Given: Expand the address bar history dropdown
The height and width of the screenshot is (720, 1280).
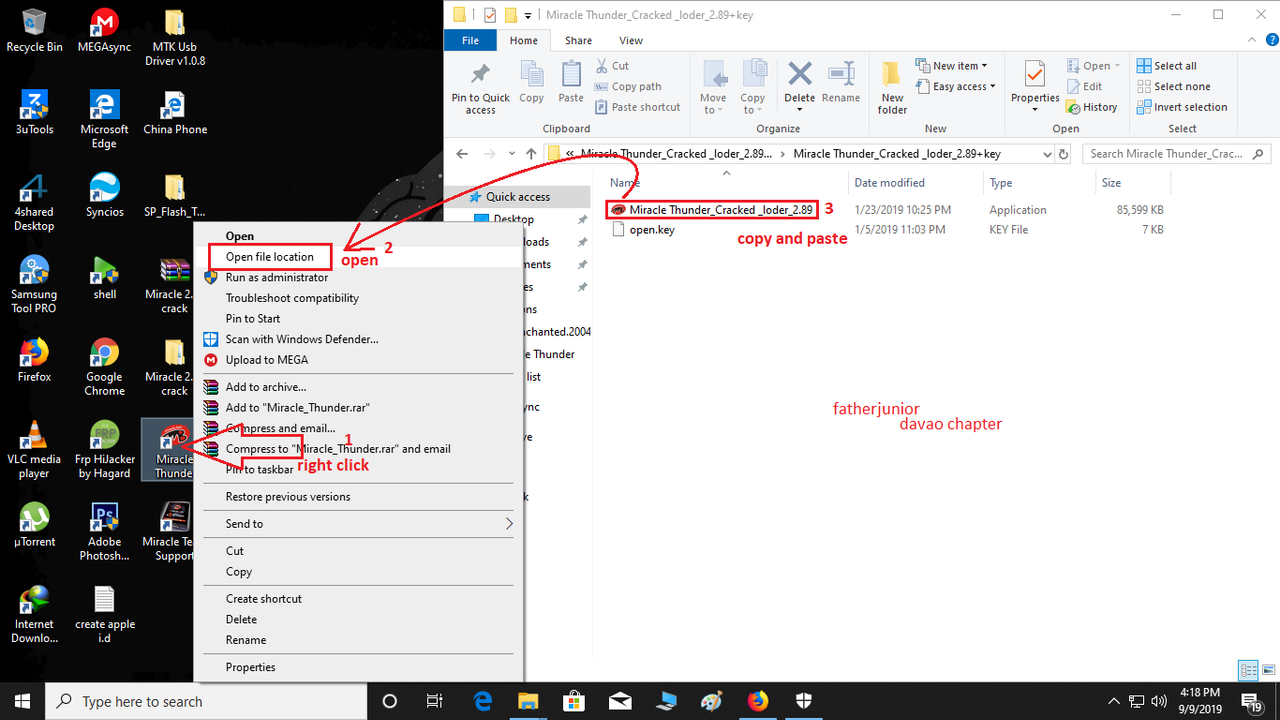Looking at the screenshot, I should (x=1047, y=154).
